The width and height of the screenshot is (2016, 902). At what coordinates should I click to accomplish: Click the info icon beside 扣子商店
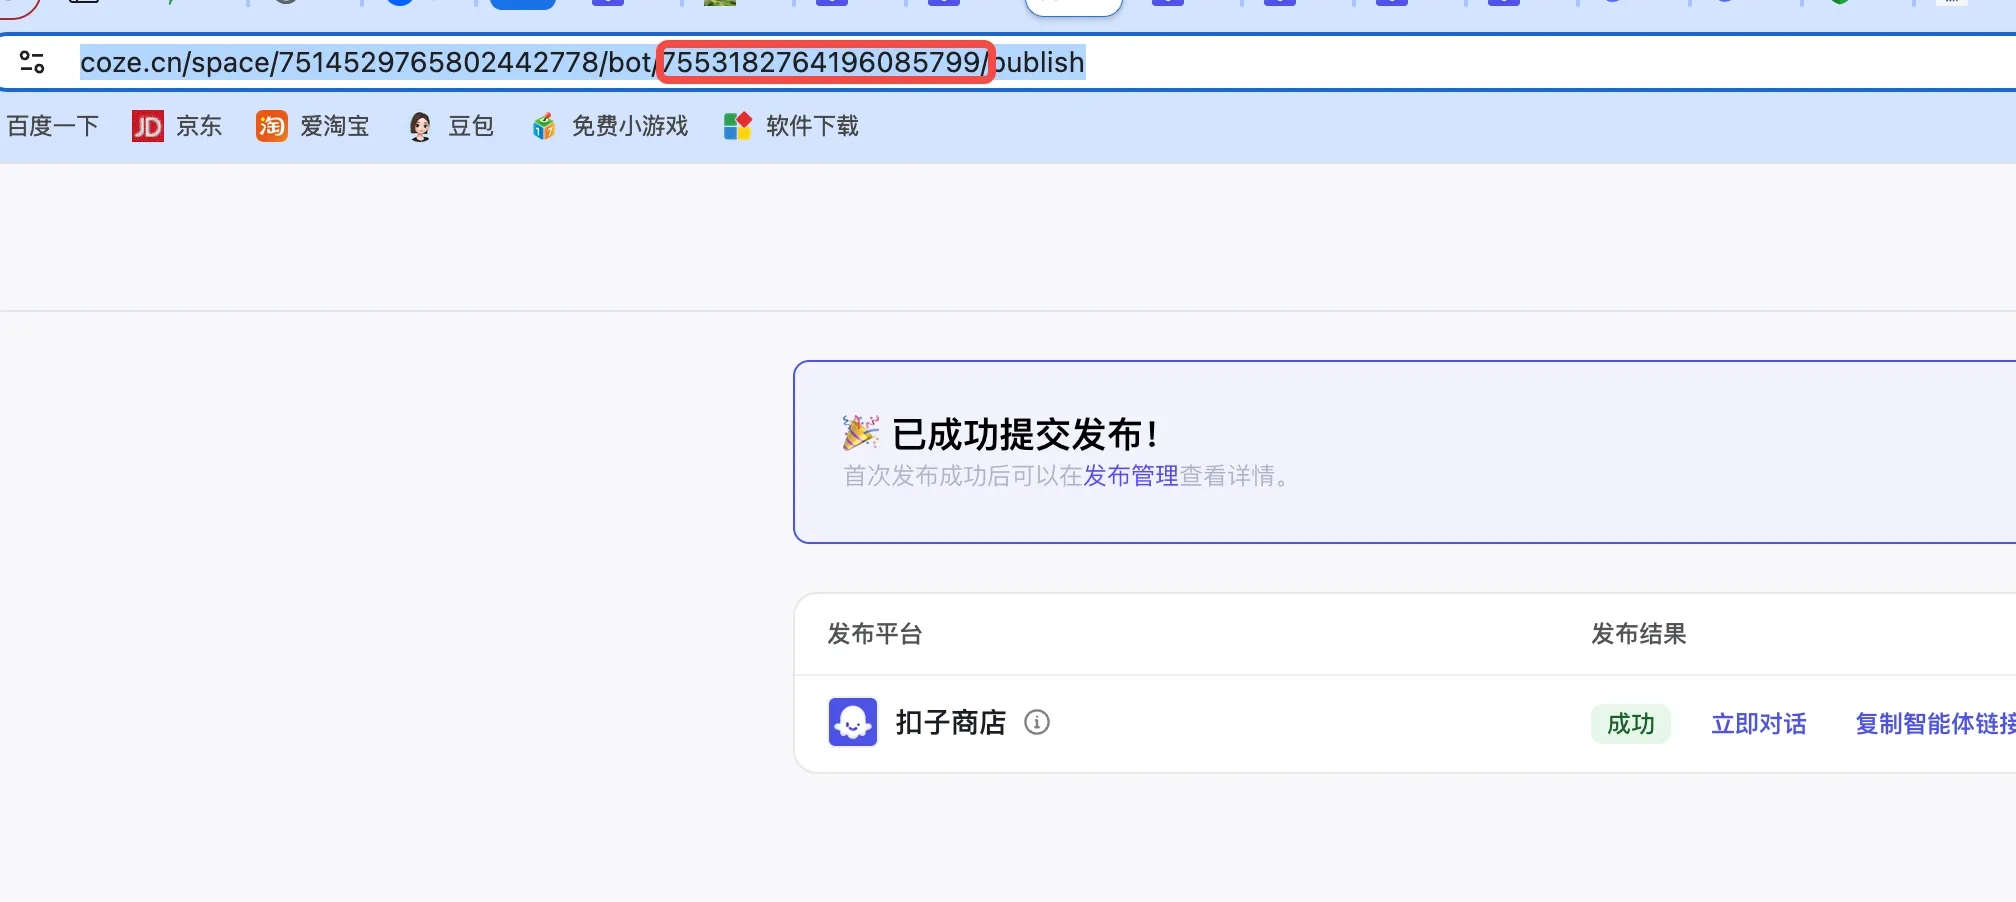[1037, 722]
